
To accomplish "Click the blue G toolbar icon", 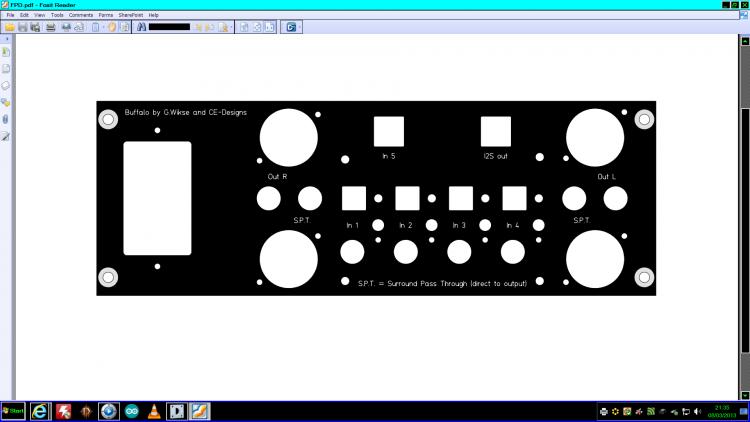I will pyautogui.click(x=291, y=27).
